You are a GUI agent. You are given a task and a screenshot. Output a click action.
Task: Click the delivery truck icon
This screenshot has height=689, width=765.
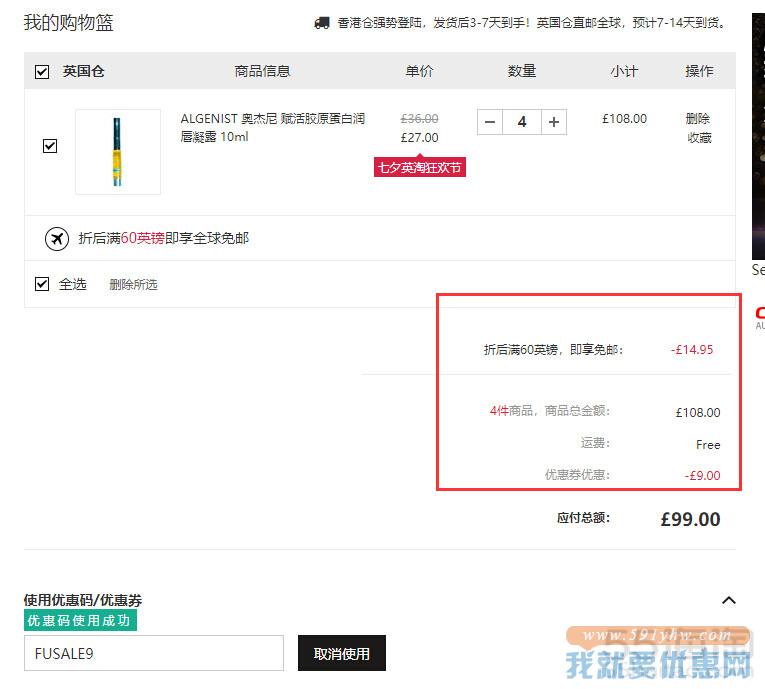coord(322,23)
